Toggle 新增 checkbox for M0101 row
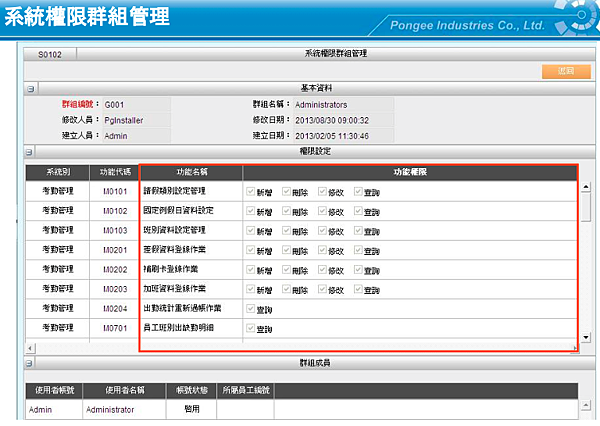600x426 pixels. click(x=251, y=191)
